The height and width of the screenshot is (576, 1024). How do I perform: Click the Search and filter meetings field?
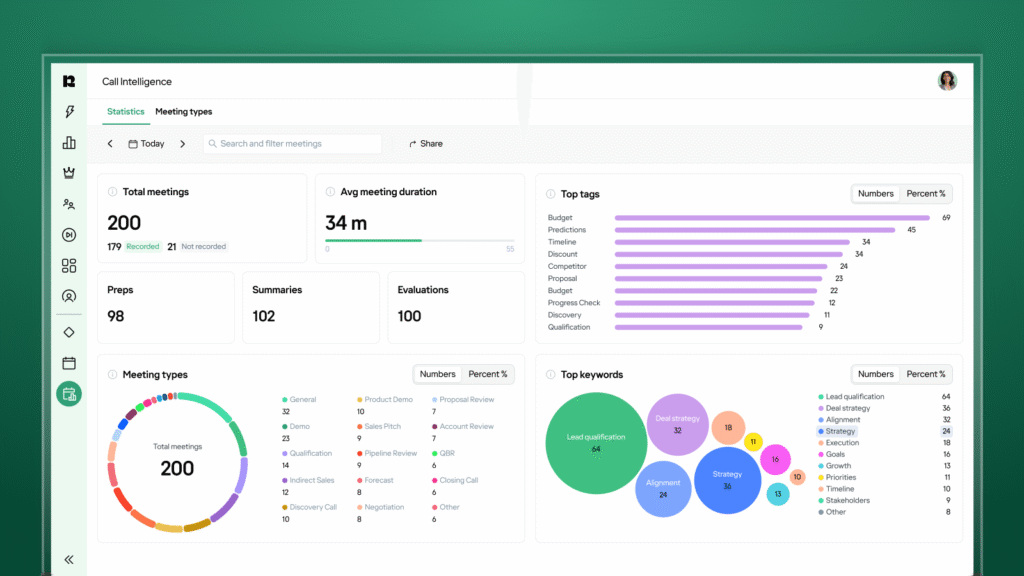[292, 144]
